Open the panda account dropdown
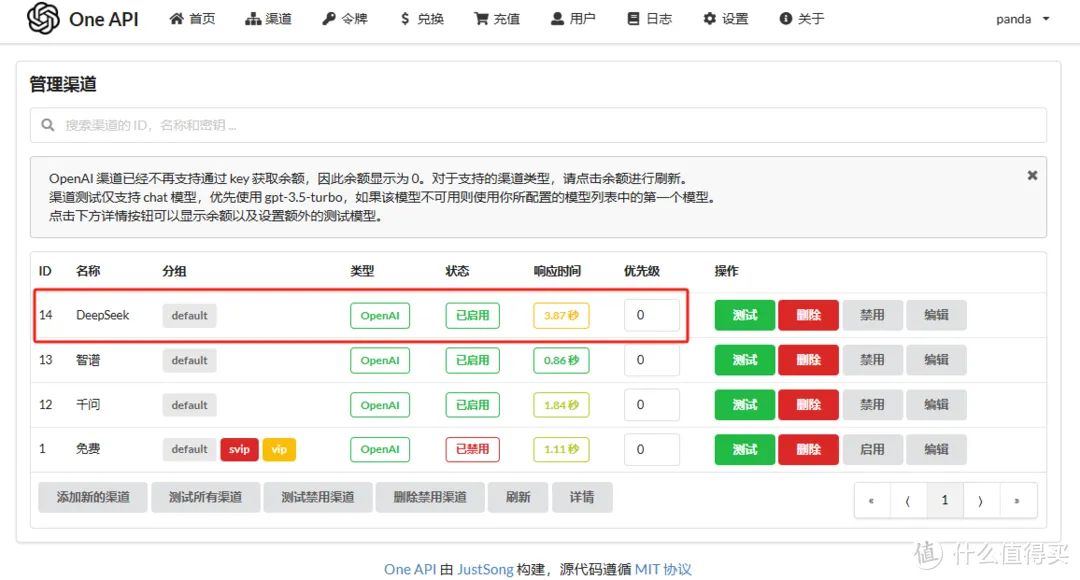The image size is (1080, 580). (x=1020, y=18)
